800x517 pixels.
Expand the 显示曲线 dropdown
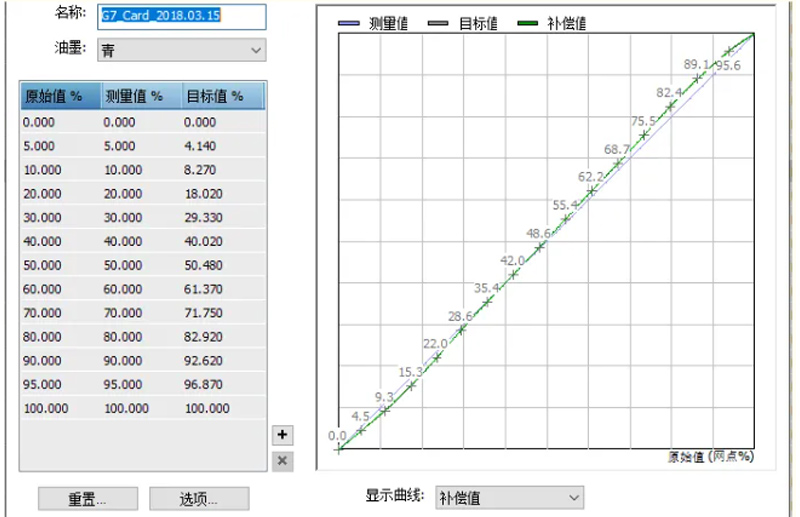coord(509,497)
